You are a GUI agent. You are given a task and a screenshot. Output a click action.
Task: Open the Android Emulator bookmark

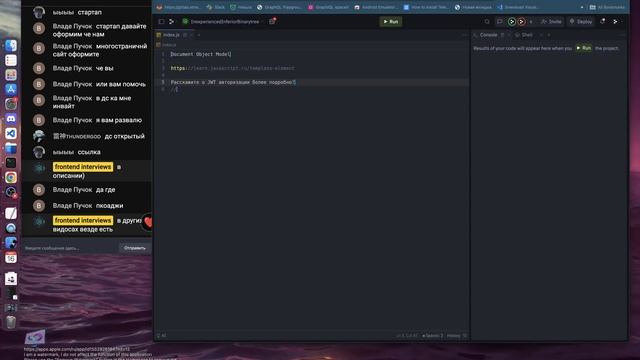click(x=375, y=7)
